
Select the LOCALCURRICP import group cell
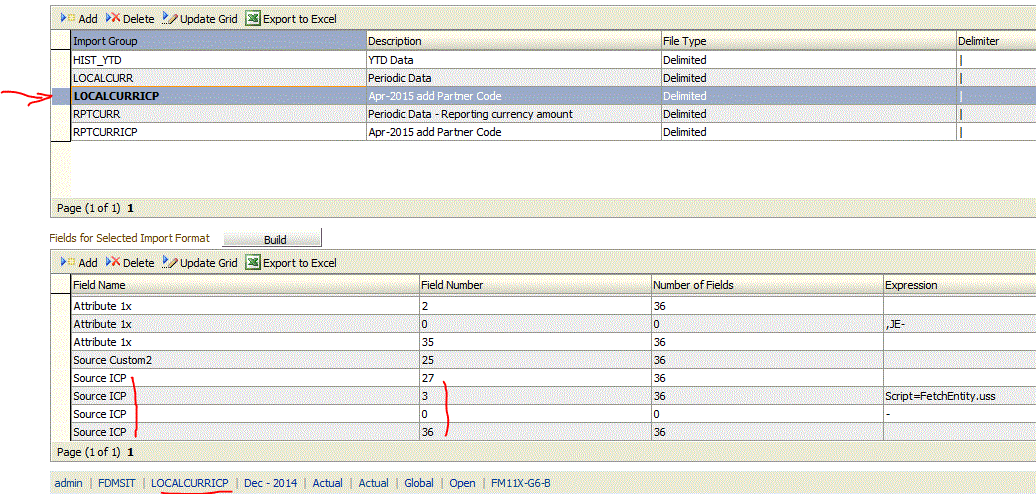click(219, 96)
